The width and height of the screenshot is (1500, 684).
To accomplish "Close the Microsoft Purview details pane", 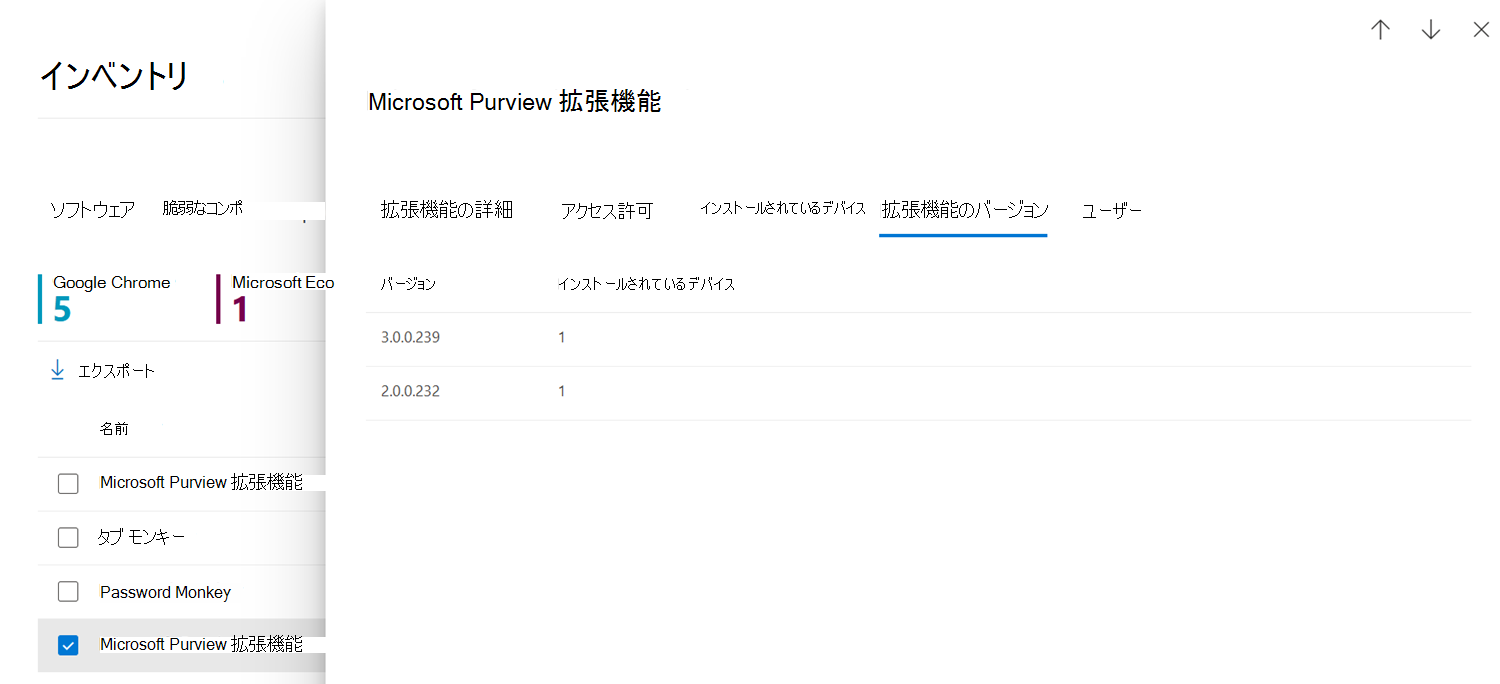I will coord(1481,30).
